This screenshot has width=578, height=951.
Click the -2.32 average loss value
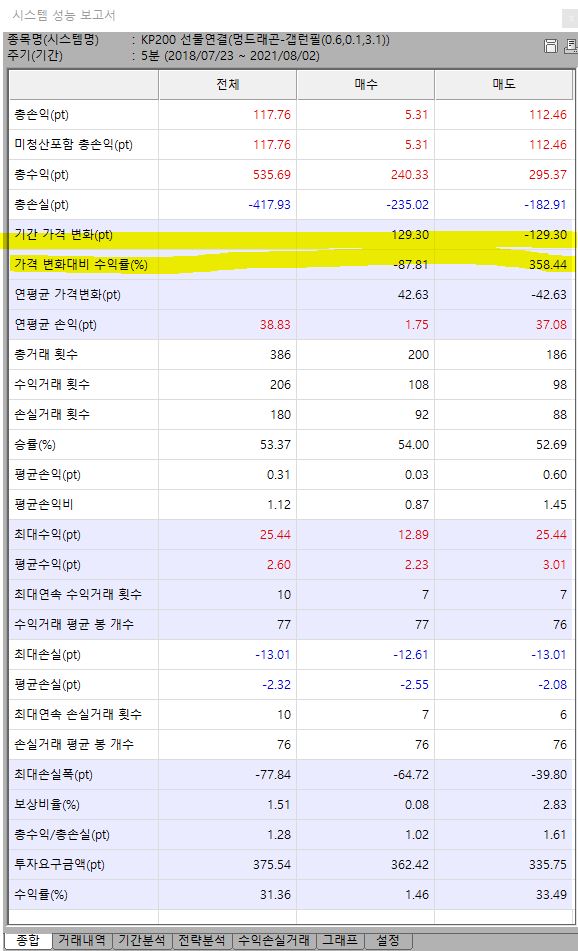pos(277,685)
